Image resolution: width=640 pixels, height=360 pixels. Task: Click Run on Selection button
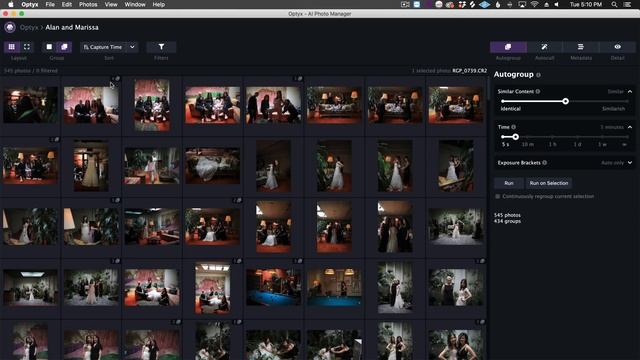pyautogui.click(x=549, y=183)
